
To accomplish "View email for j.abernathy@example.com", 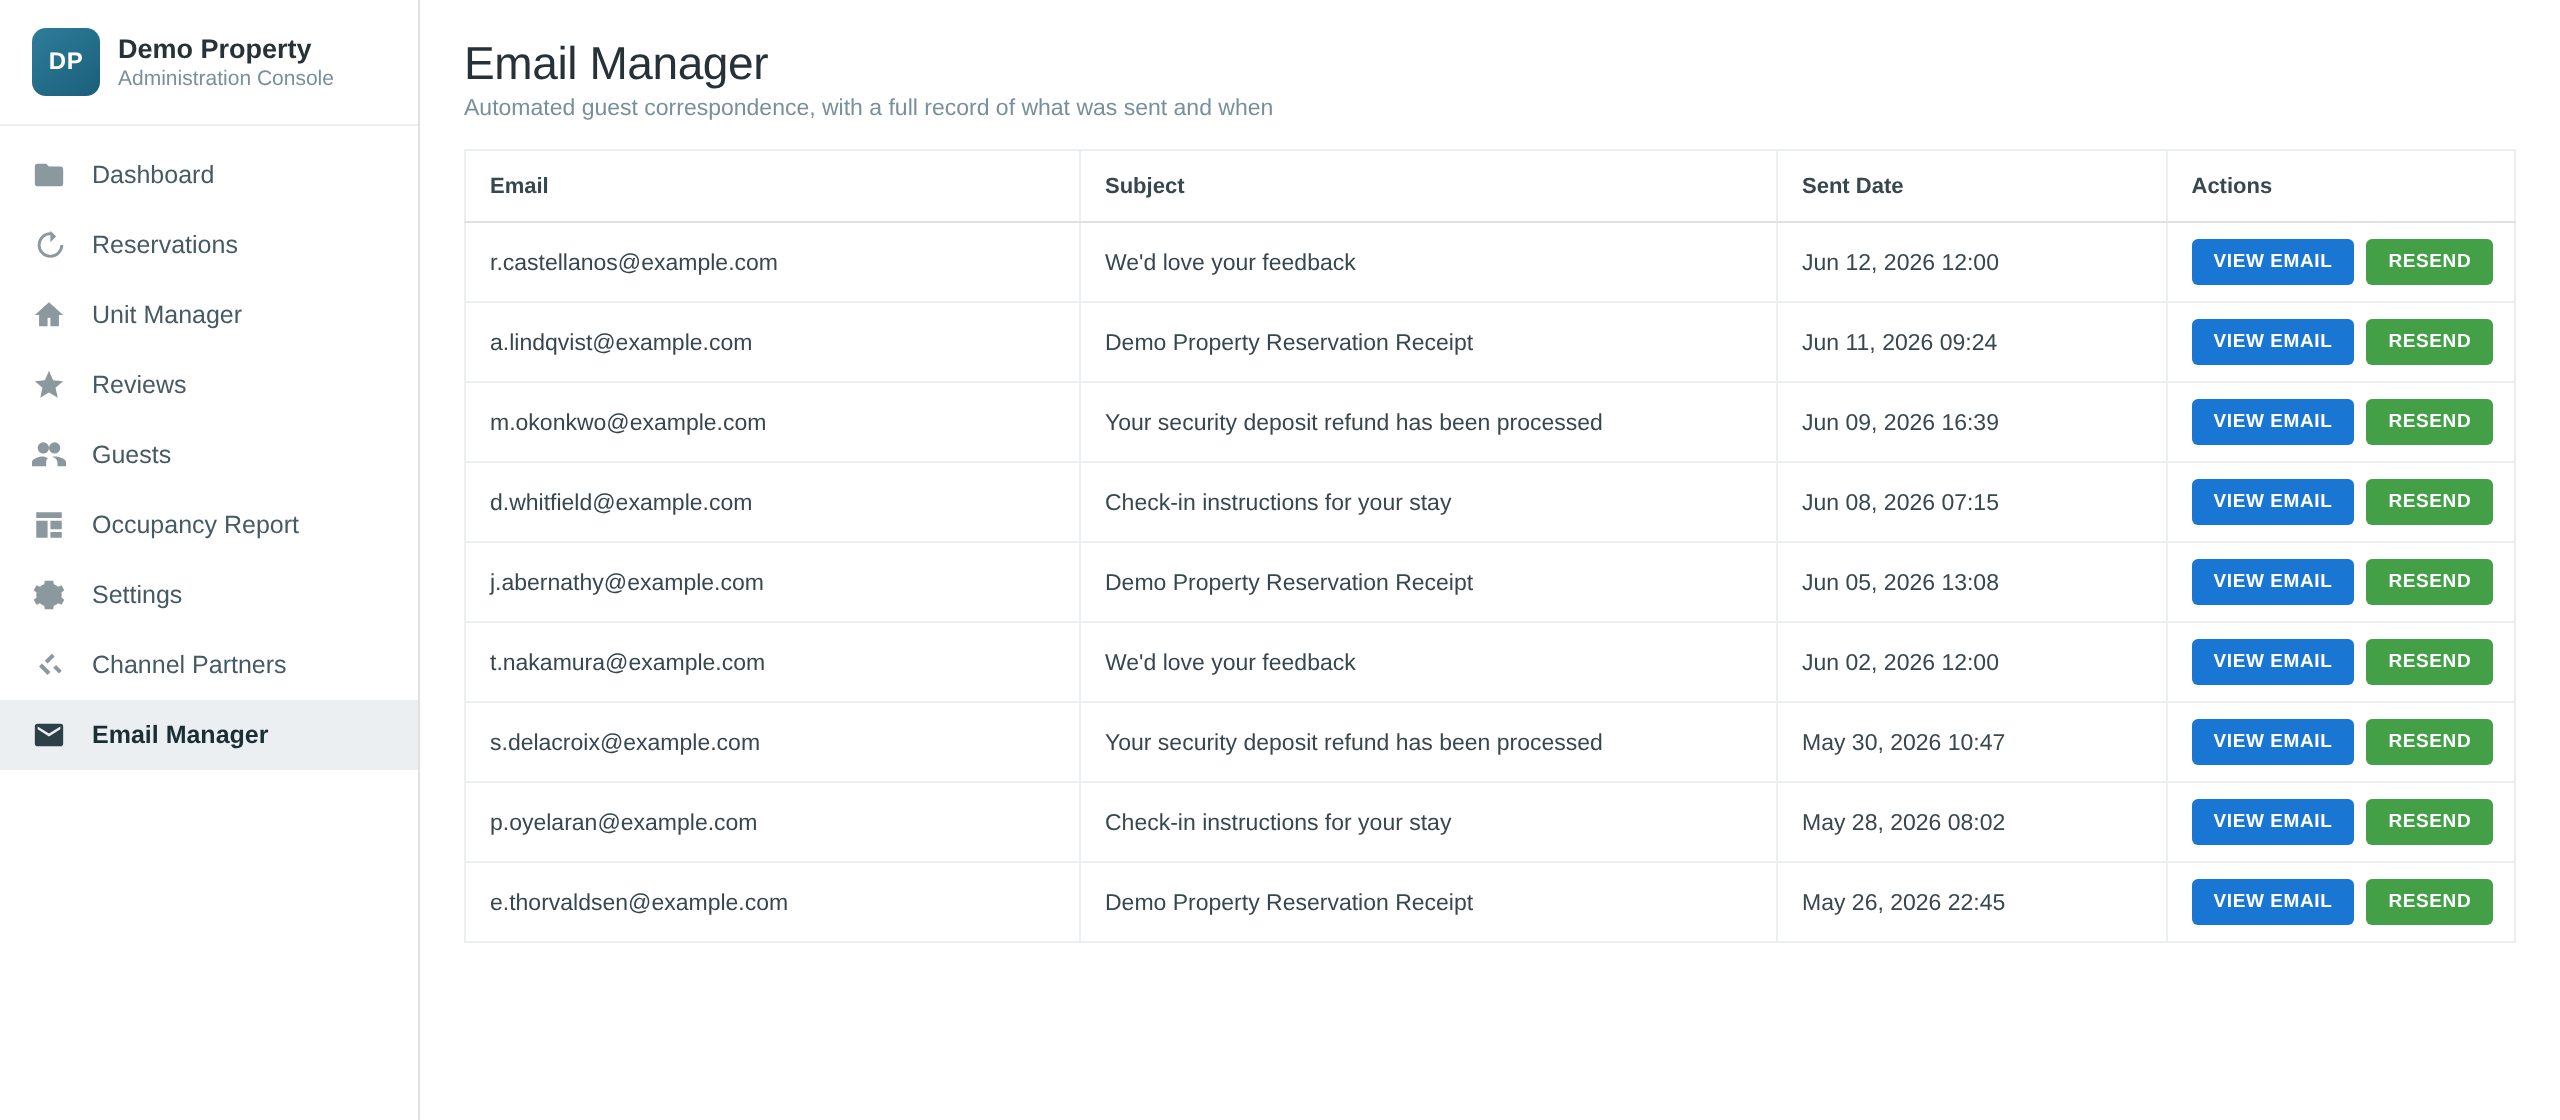I will pos(2272,582).
